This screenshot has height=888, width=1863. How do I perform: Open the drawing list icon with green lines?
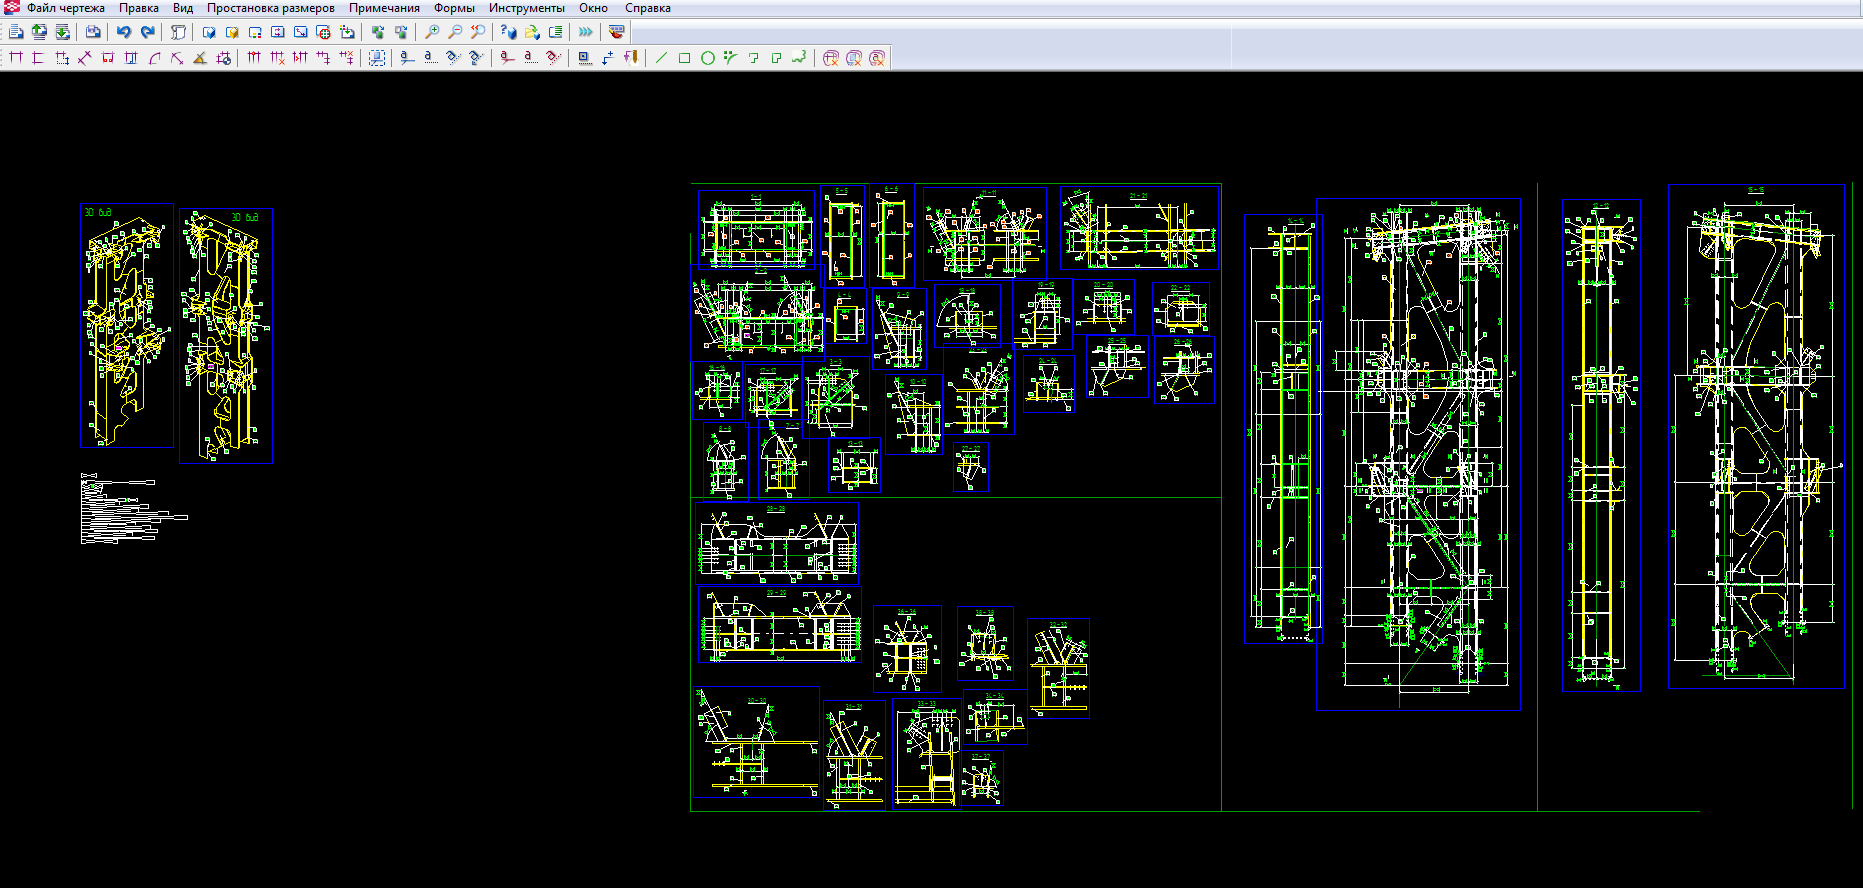click(x=556, y=32)
